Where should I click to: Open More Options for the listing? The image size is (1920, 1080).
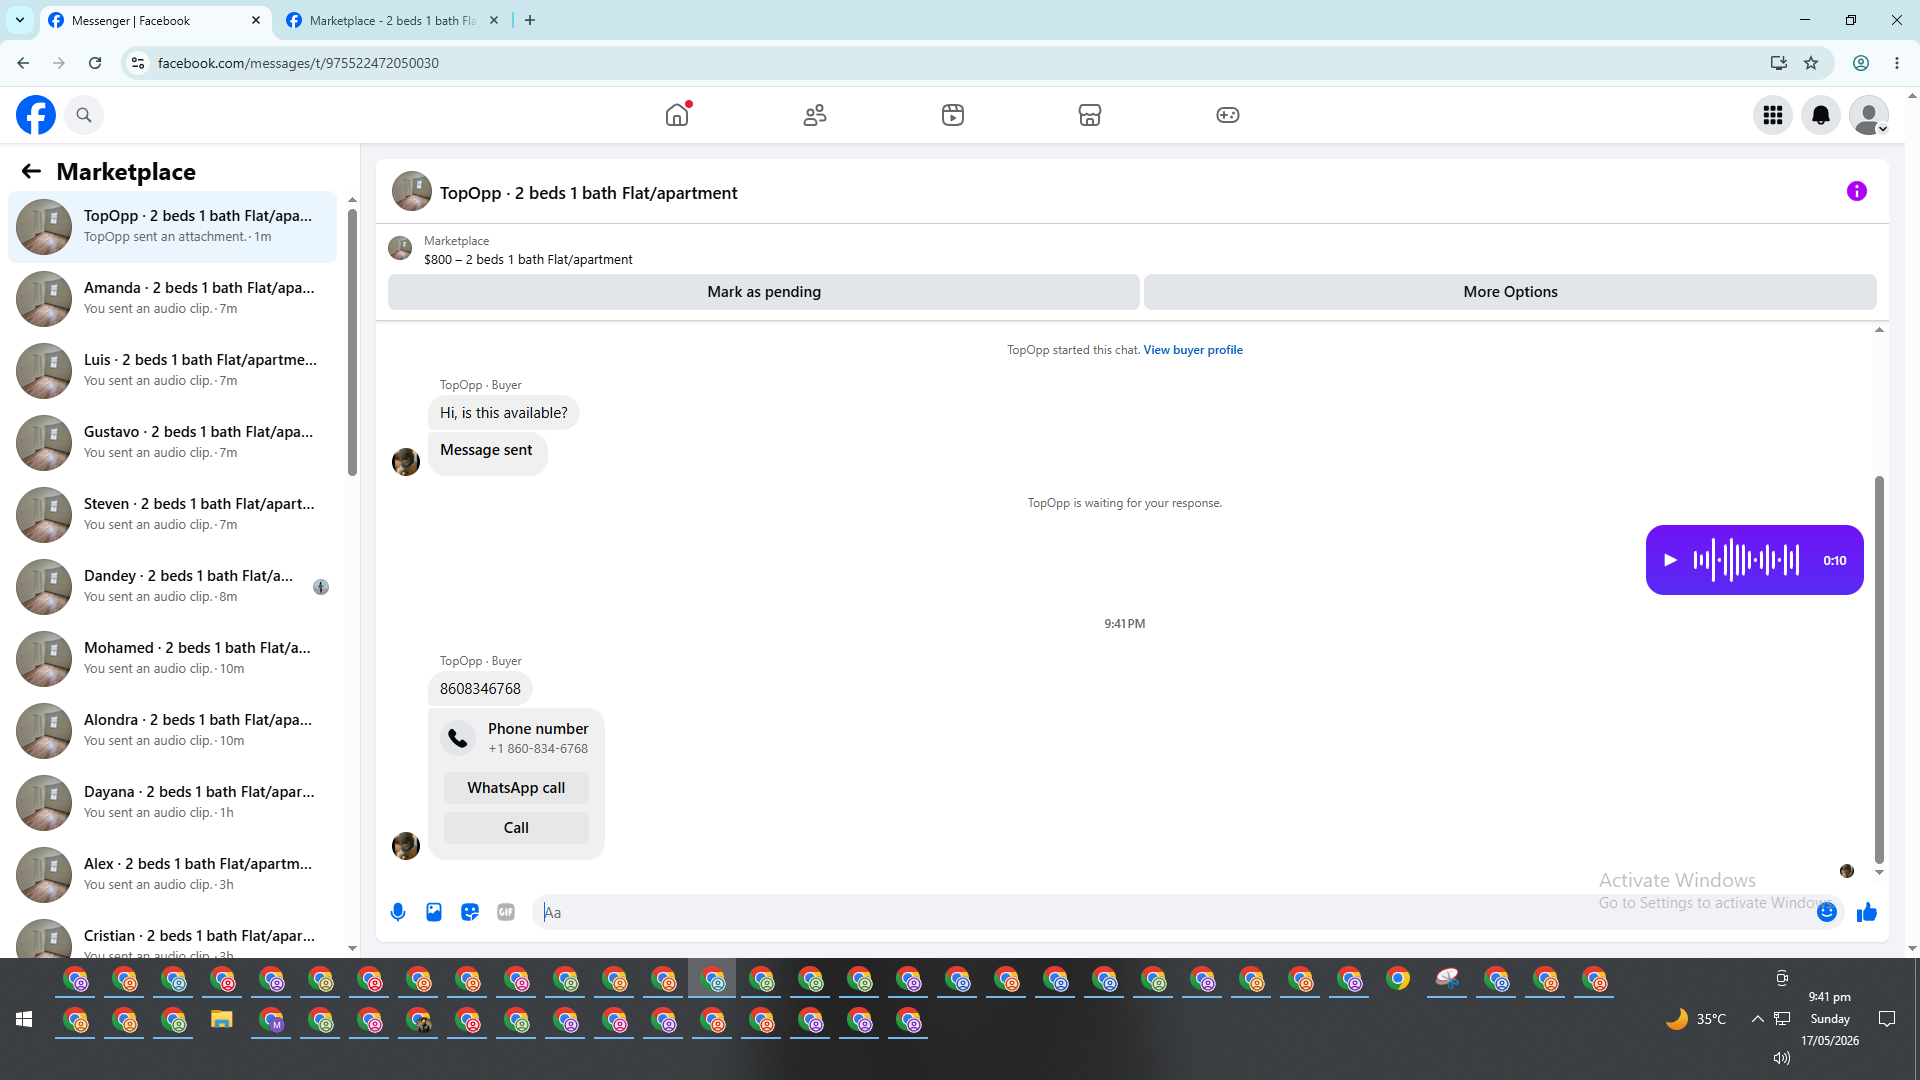1510,292
